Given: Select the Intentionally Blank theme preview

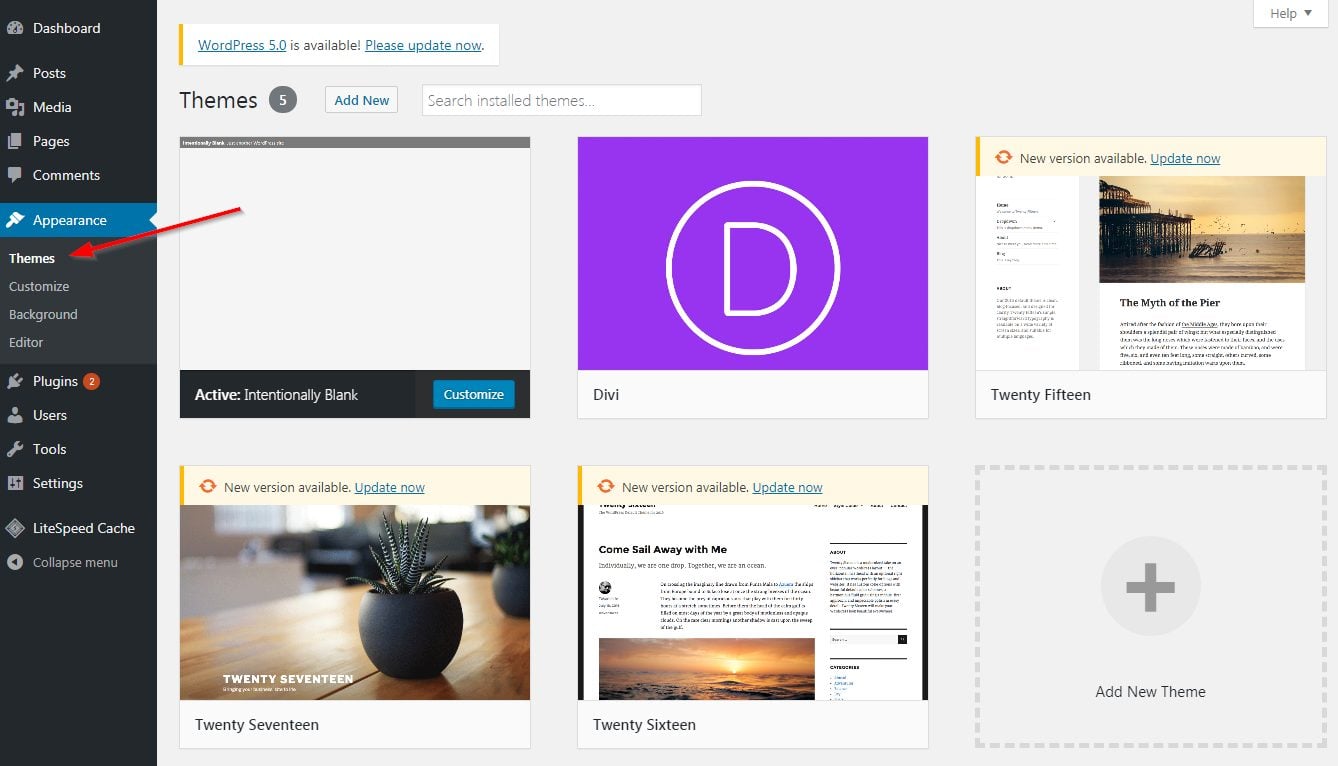Looking at the screenshot, I should pyautogui.click(x=355, y=254).
